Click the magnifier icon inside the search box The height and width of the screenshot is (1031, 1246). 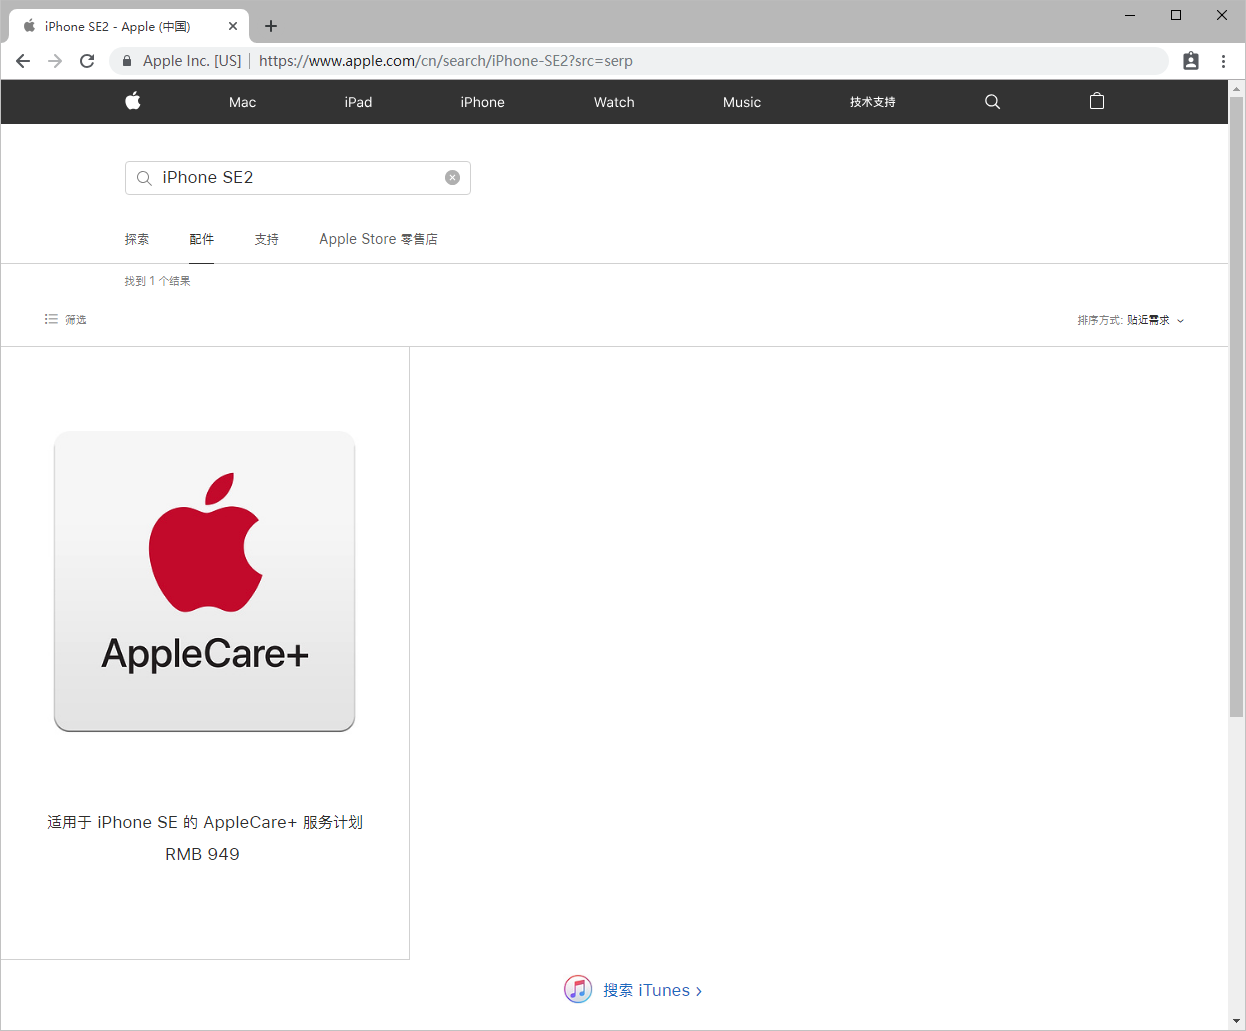(144, 177)
